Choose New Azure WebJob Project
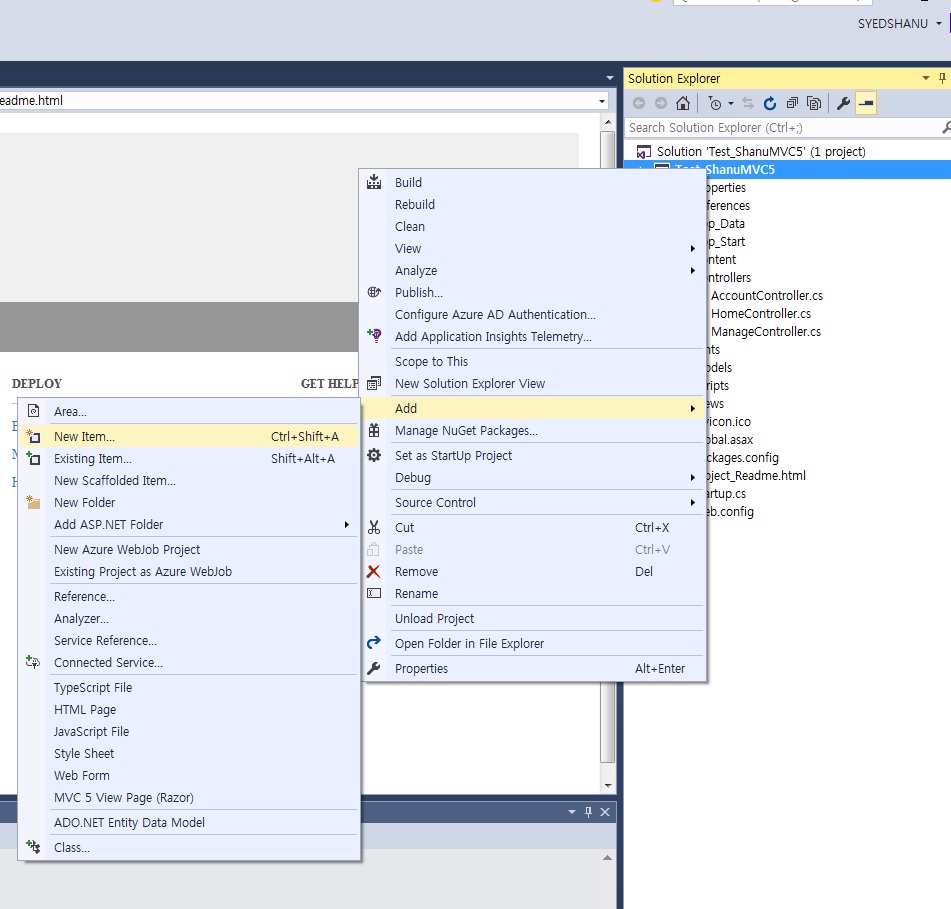 click(127, 549)
